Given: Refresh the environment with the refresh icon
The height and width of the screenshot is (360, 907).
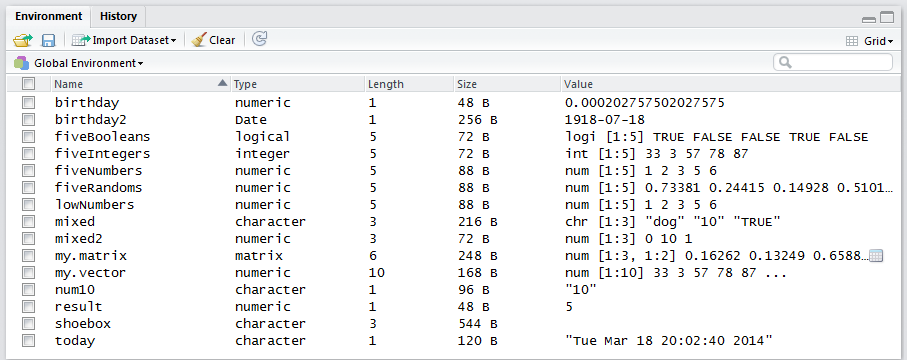Looking at the screenshot, I should [x=260, y=39].
